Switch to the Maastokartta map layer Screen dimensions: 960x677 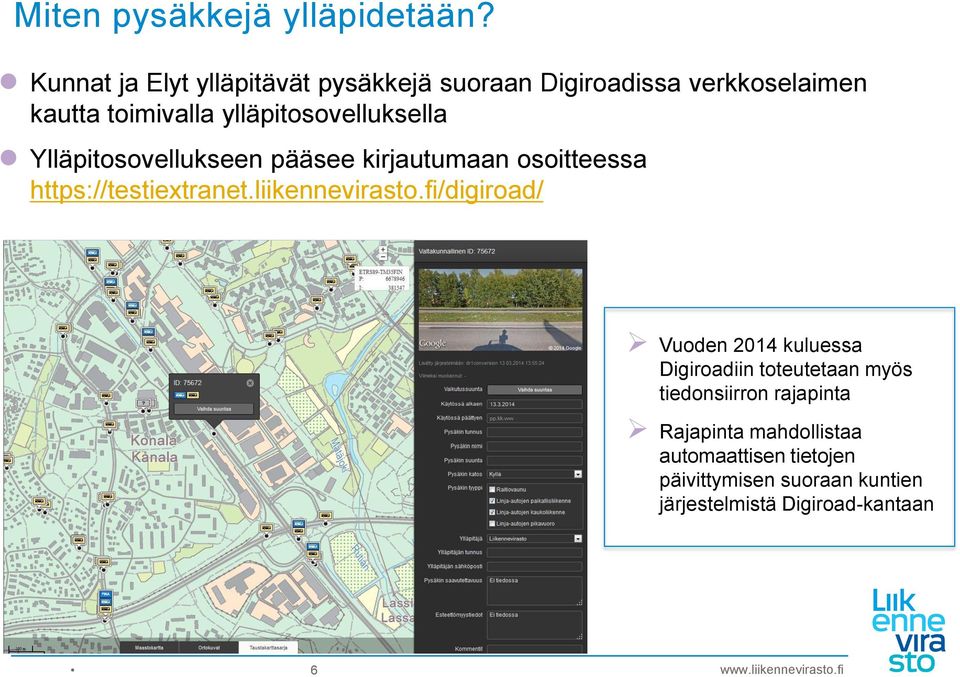[149, 647]
